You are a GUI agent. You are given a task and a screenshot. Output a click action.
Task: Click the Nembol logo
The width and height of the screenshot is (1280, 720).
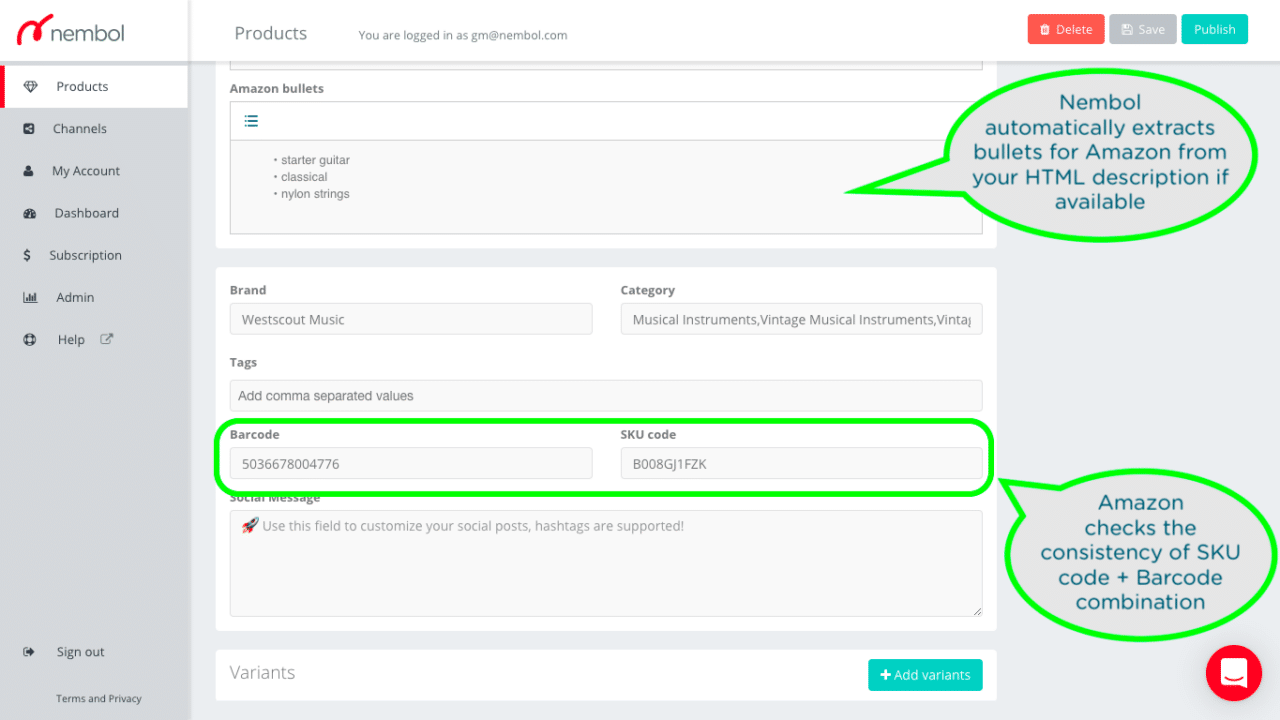[70, 31]
